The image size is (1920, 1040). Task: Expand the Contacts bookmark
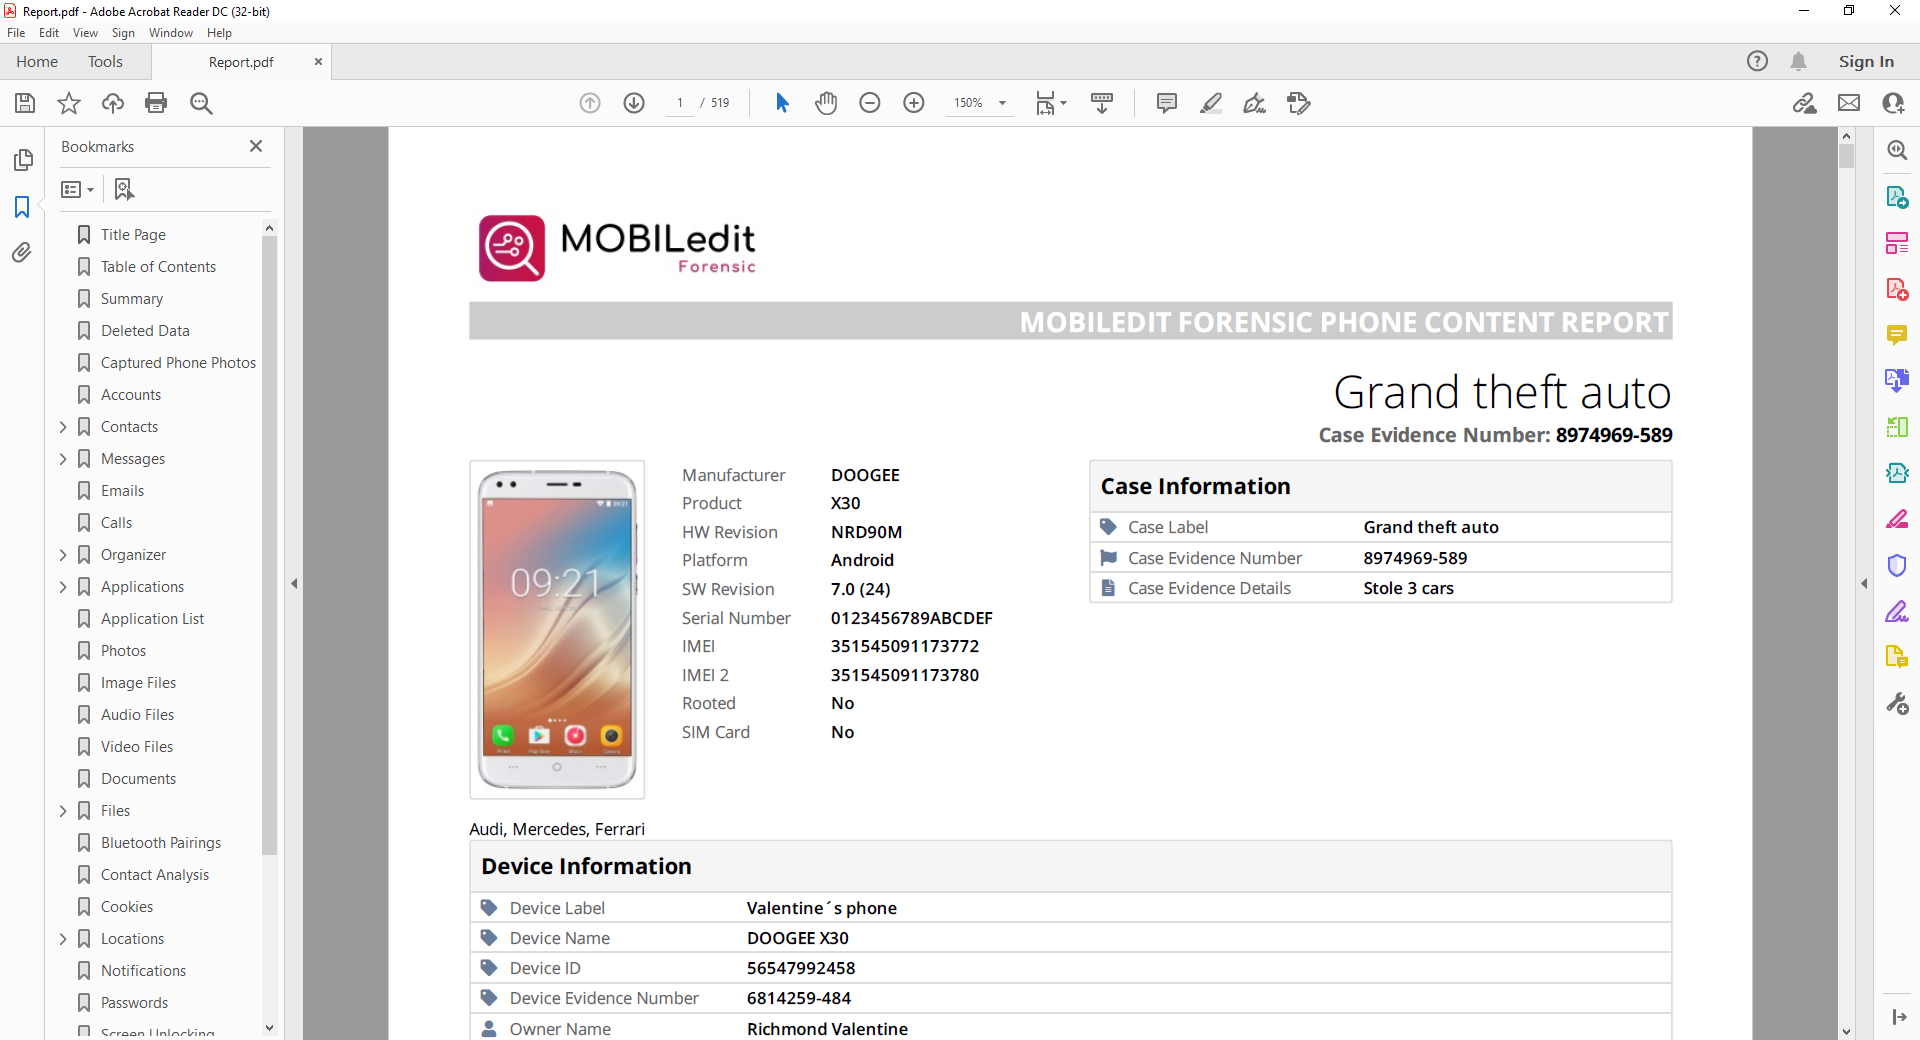pyautogui.click(x=63, y=427)
